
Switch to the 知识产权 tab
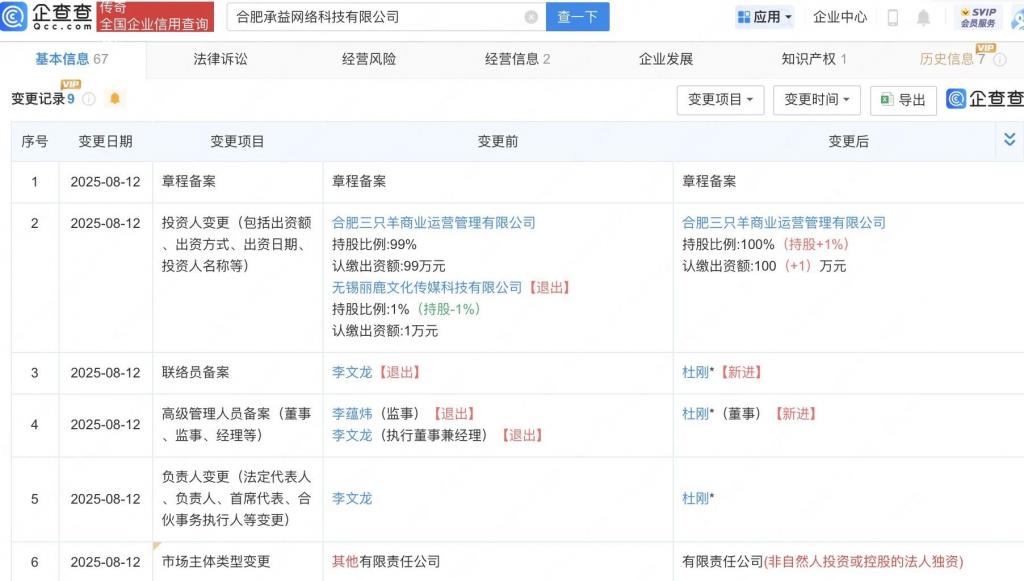point(814,59)
